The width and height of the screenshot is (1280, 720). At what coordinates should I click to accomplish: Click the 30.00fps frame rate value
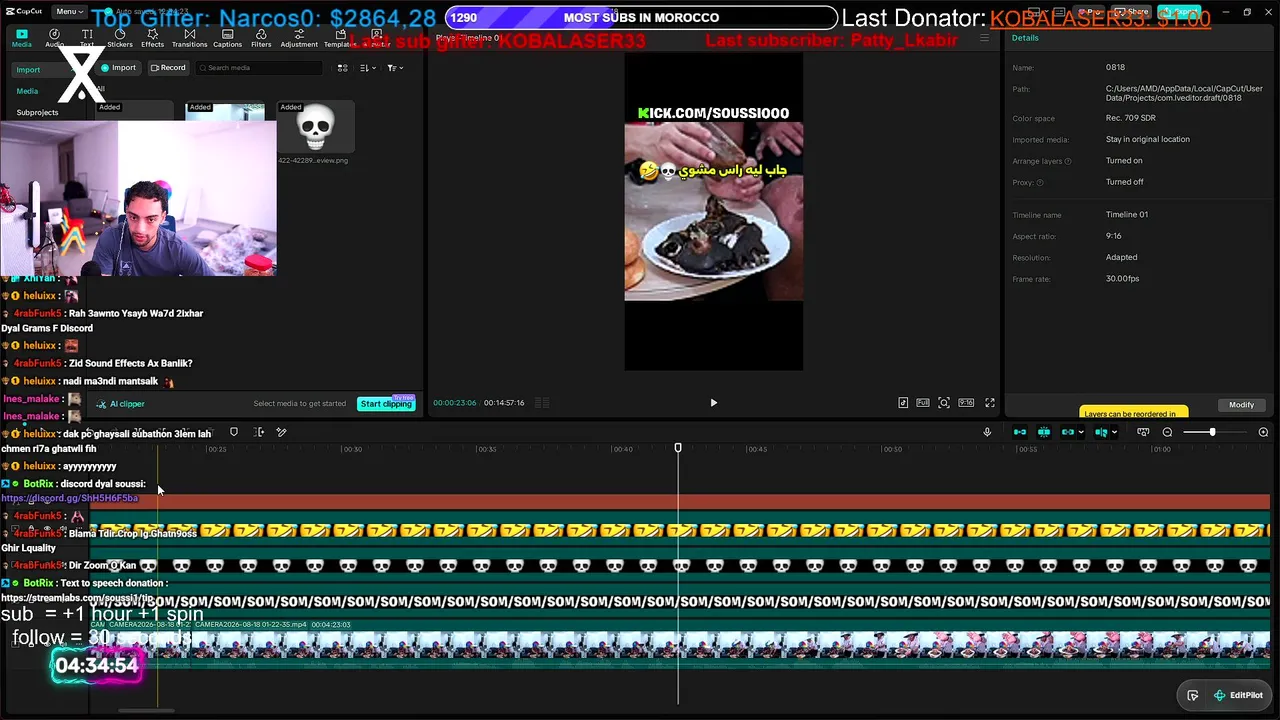[x=1122, y=279]
